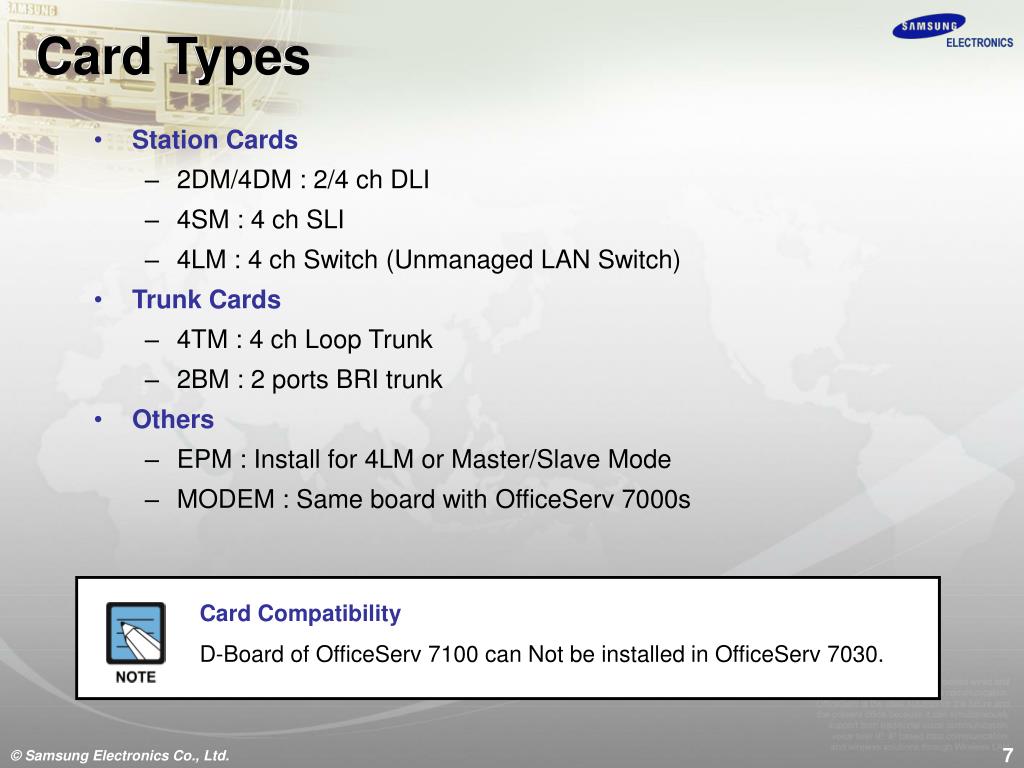
Task: Click the Samsung Electronics logo
Action: [x=952, y=31]
